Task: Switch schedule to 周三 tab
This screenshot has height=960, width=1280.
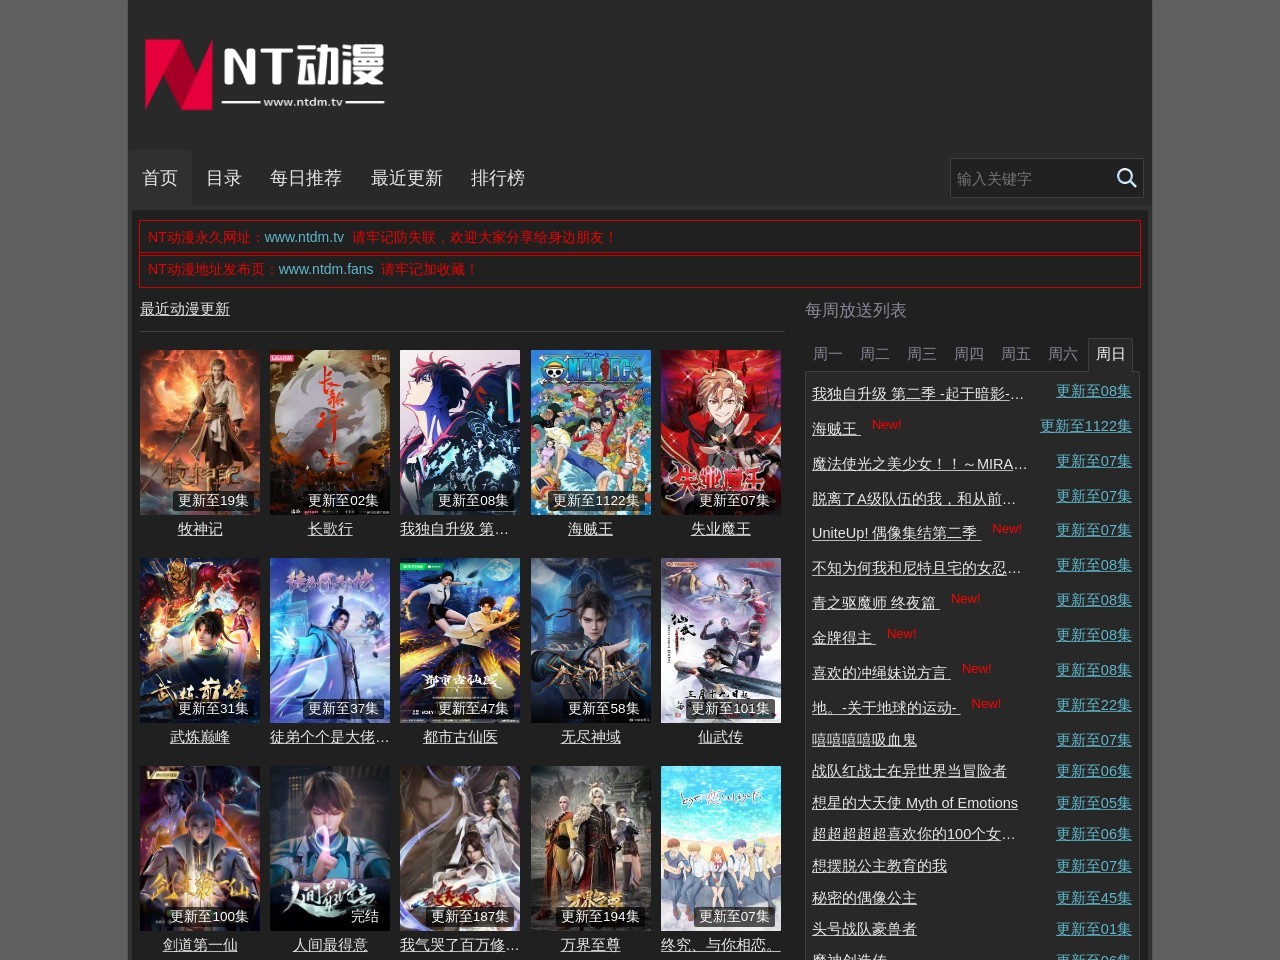Action: pos(922,354)
